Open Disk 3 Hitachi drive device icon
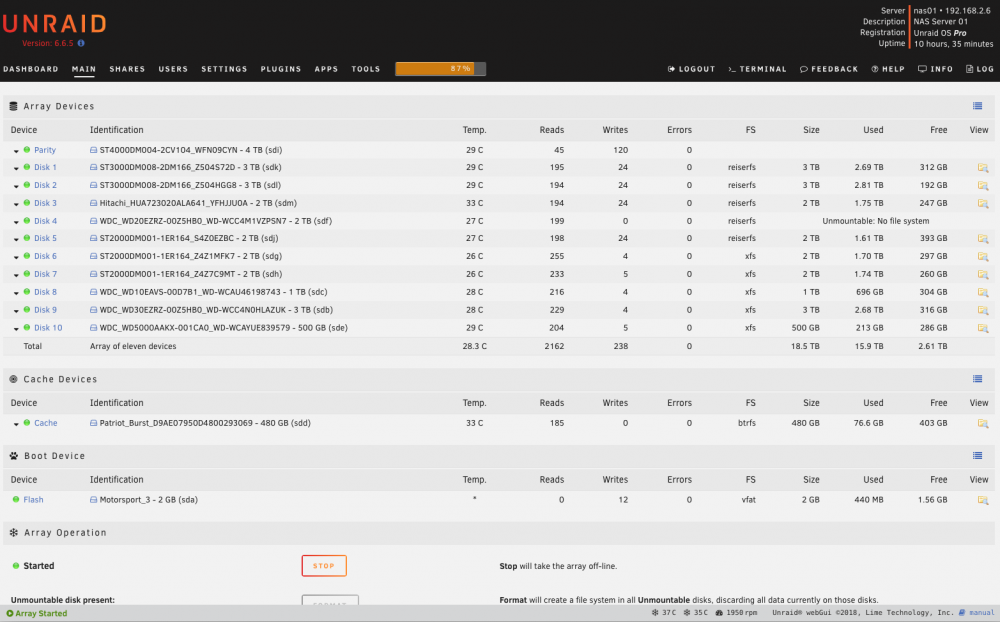This screenshot has height=622, width=1000. click(93, 203)
